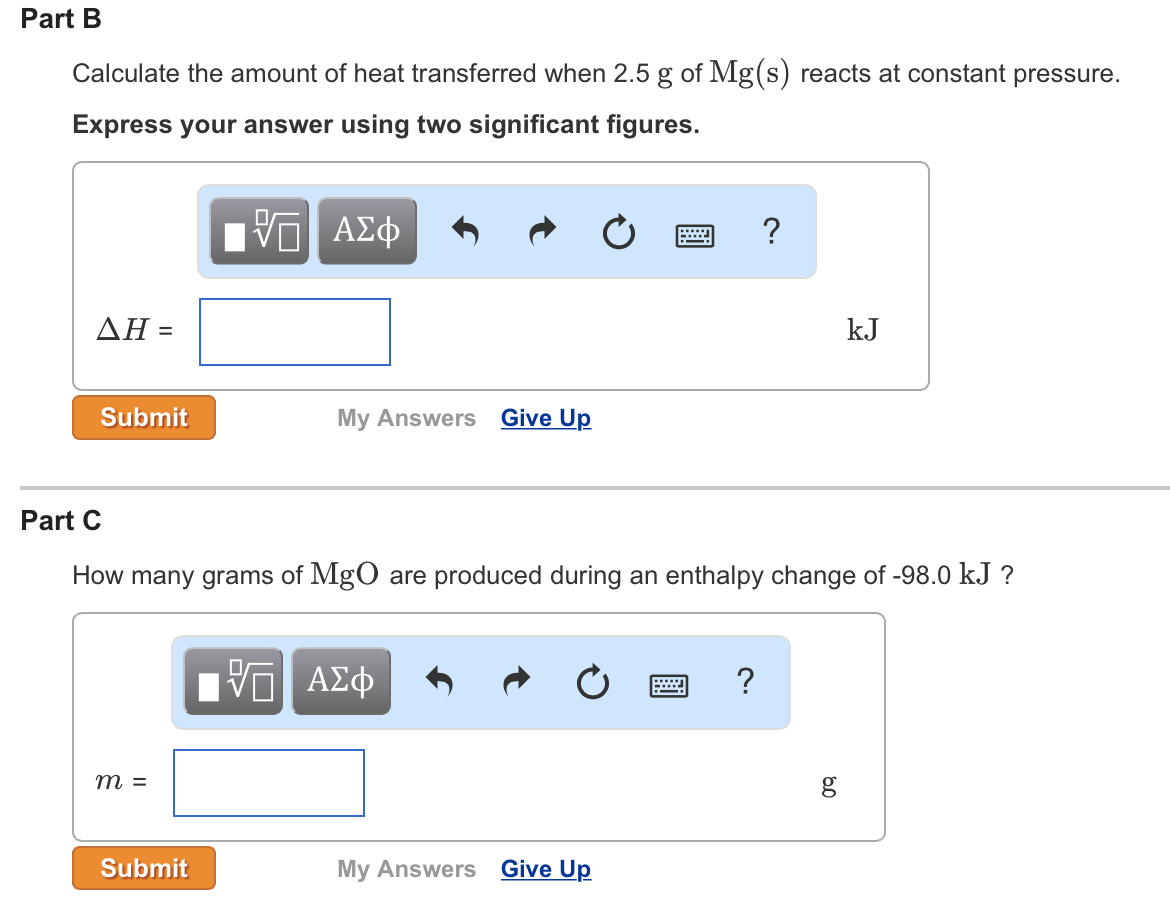Reset the Part B answer with the reset icon
This screenshot has width=1170, height=922.
click(x=618, y=231)
